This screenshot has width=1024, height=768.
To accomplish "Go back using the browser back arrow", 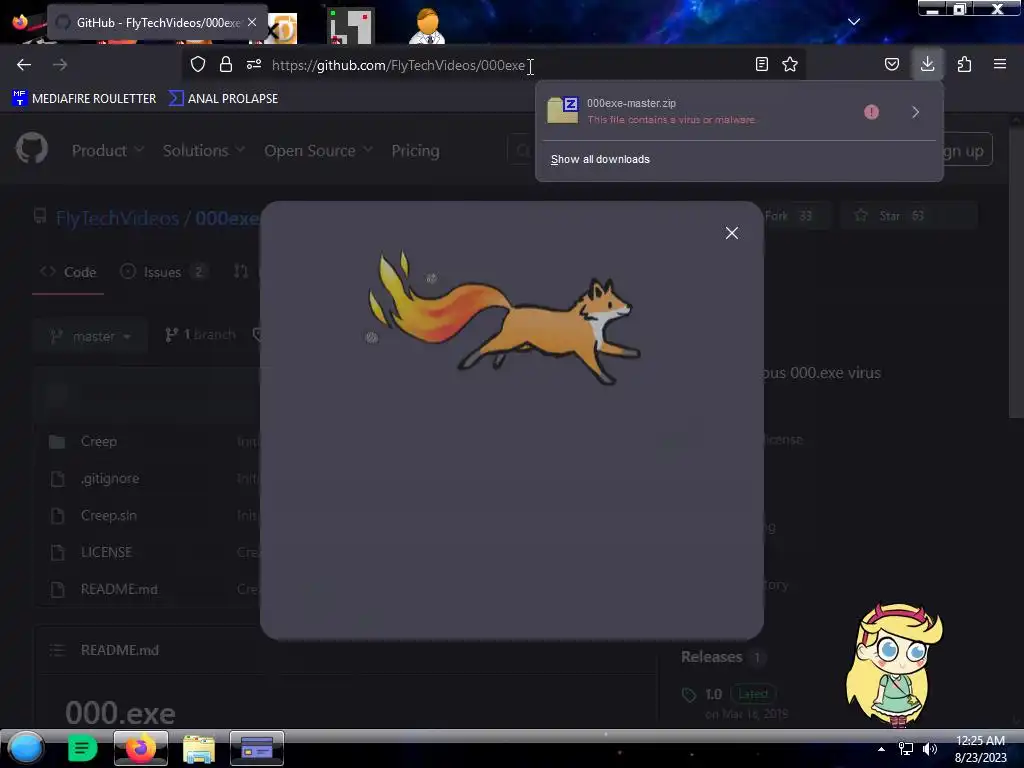I will pos(24,65).
